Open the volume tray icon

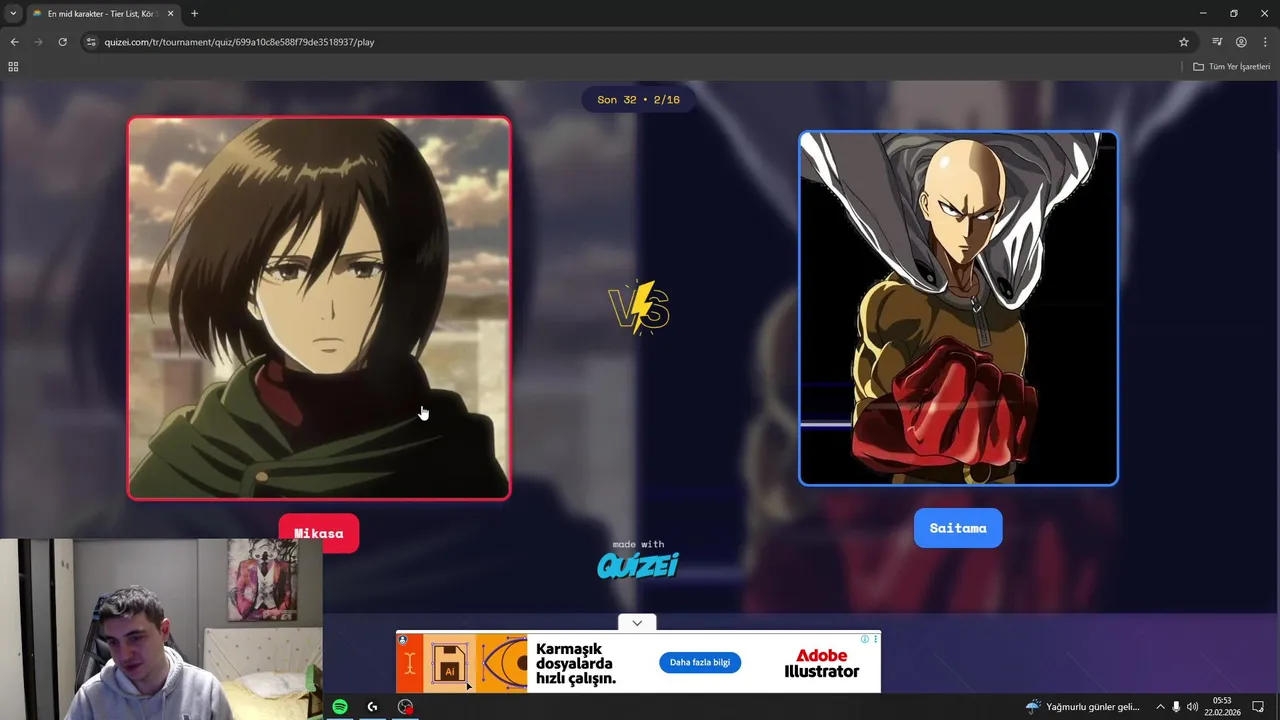tap(1192, 707)
